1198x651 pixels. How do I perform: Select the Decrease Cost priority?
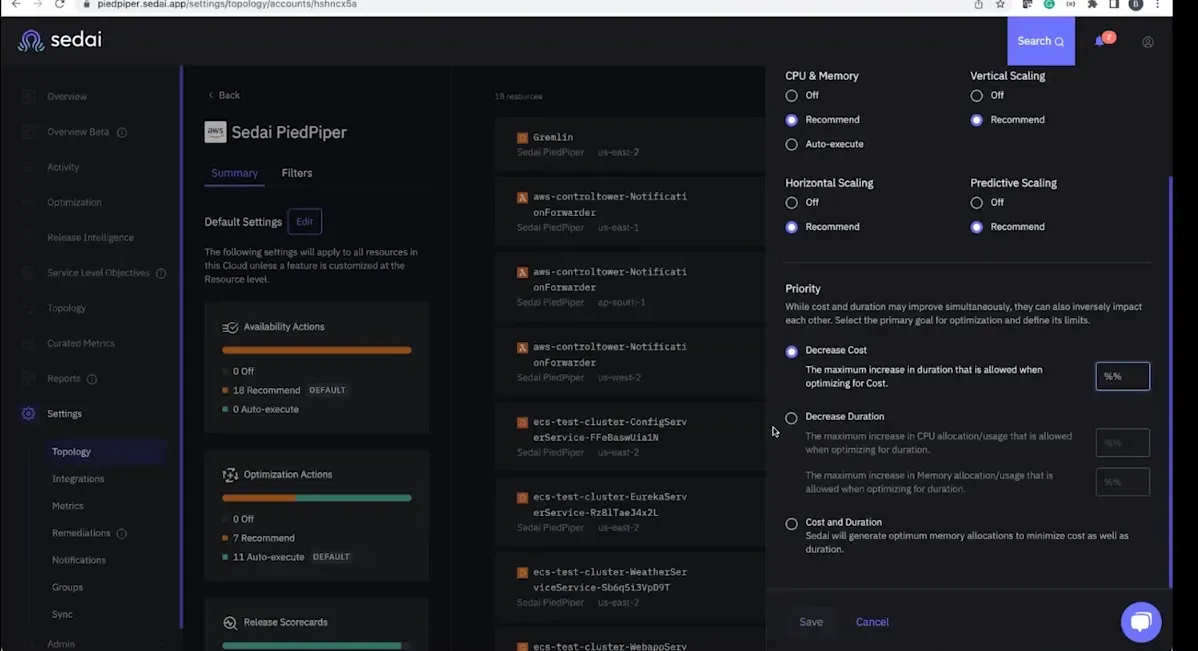tap(792, 351)
